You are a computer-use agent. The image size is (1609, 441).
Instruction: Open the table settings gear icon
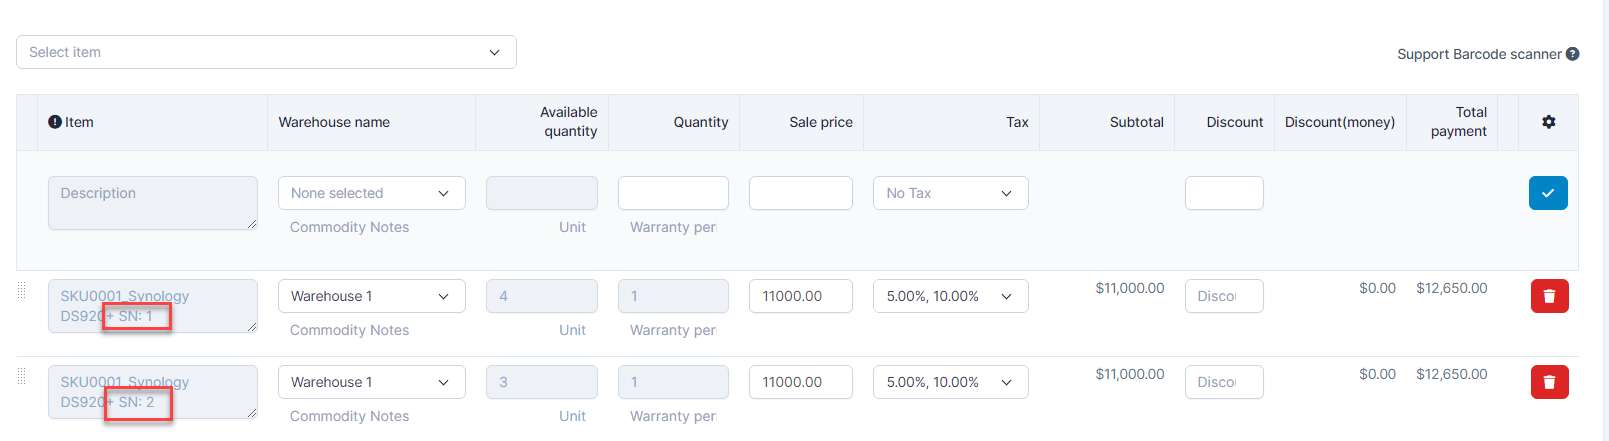pyautogui.click(x=1548, y=122)
